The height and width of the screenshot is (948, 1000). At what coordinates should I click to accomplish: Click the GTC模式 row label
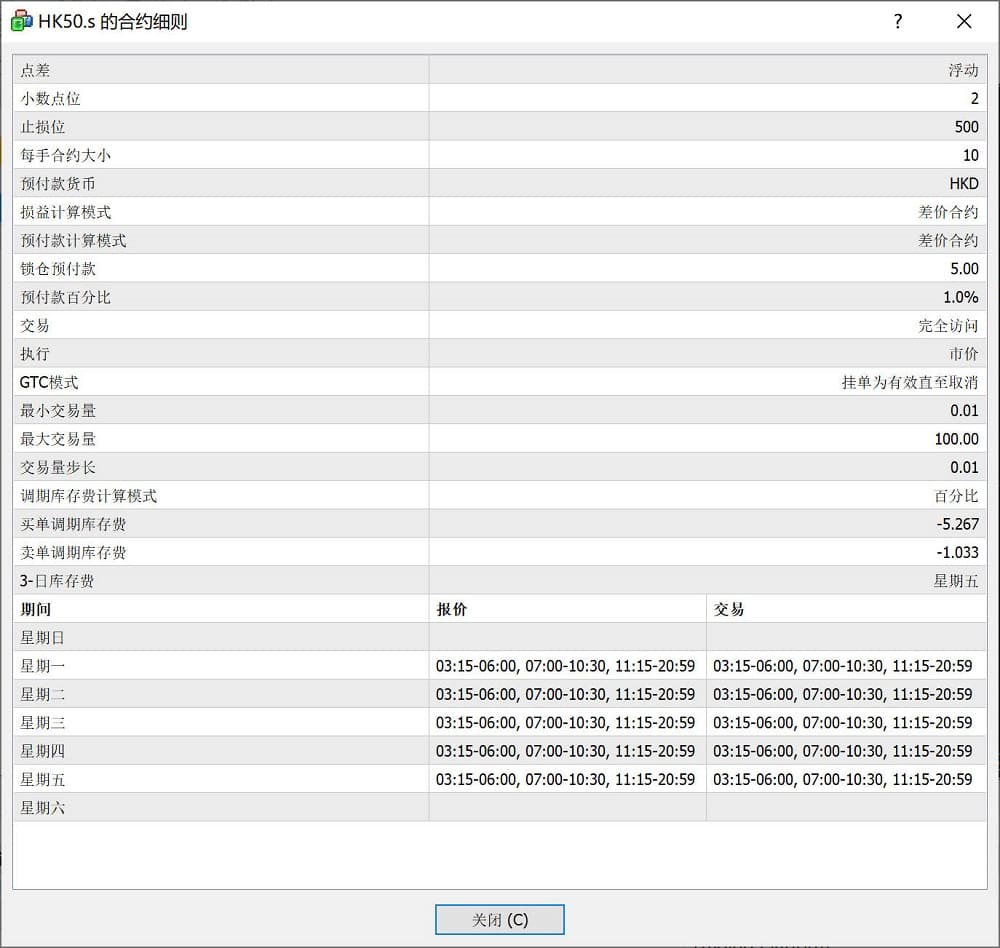[x=49, y=382]
